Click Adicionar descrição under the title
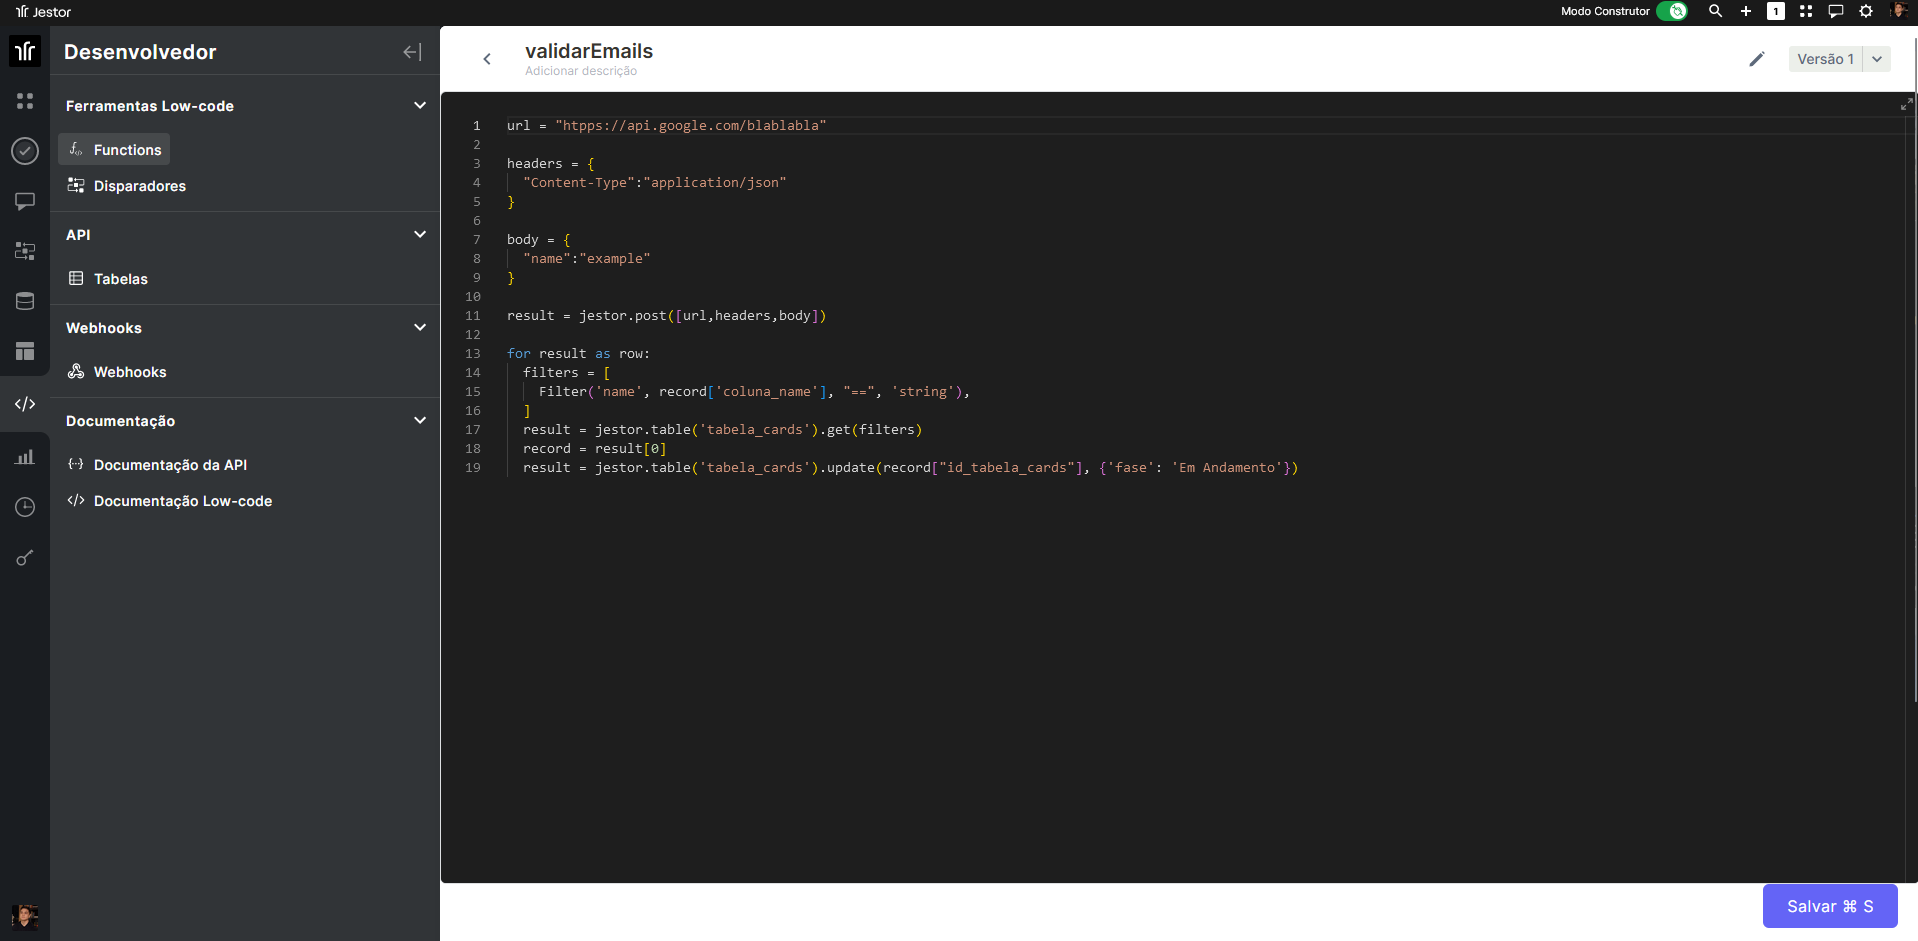Screen dimensions: 1918x941 (581, 71)
